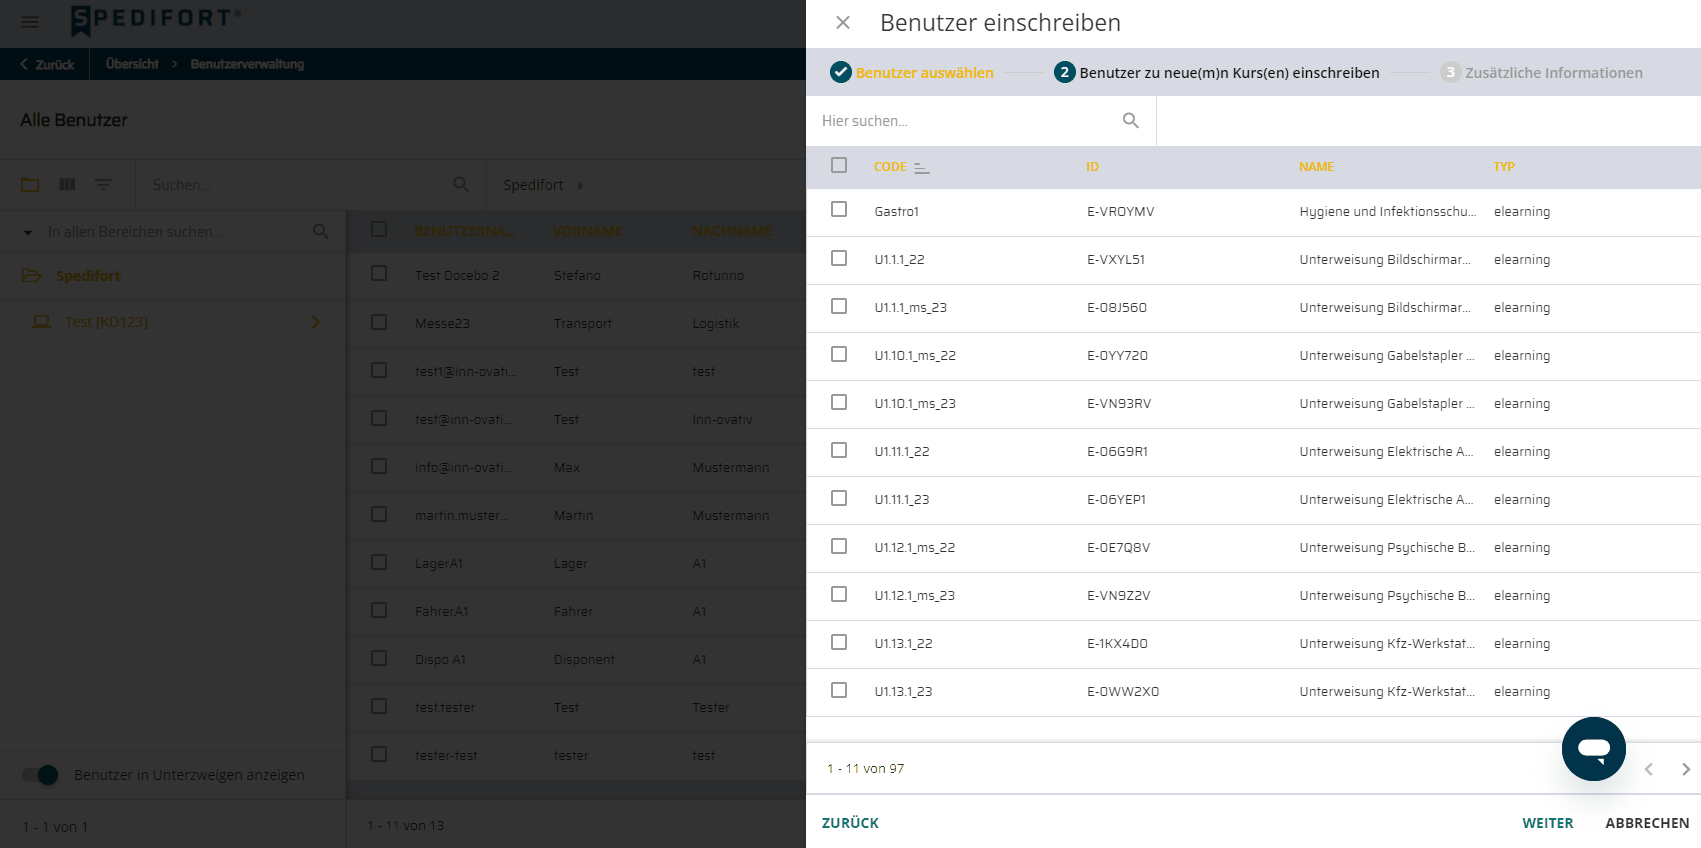The width and height of the screenshot is (1701, 848).
Task: Click course ID E-VROYMV
Action: 1120,211
